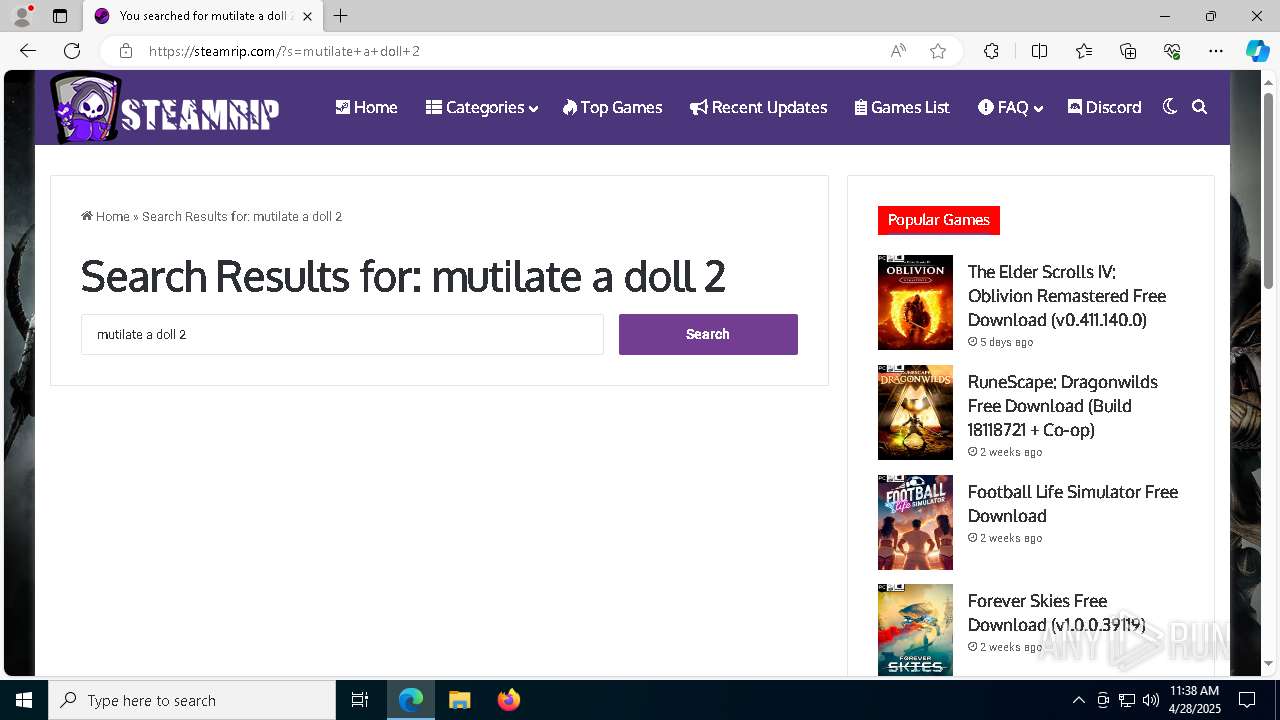
Task: Expand the FAQ dropdown menu
Action: tap(1010, 107)
